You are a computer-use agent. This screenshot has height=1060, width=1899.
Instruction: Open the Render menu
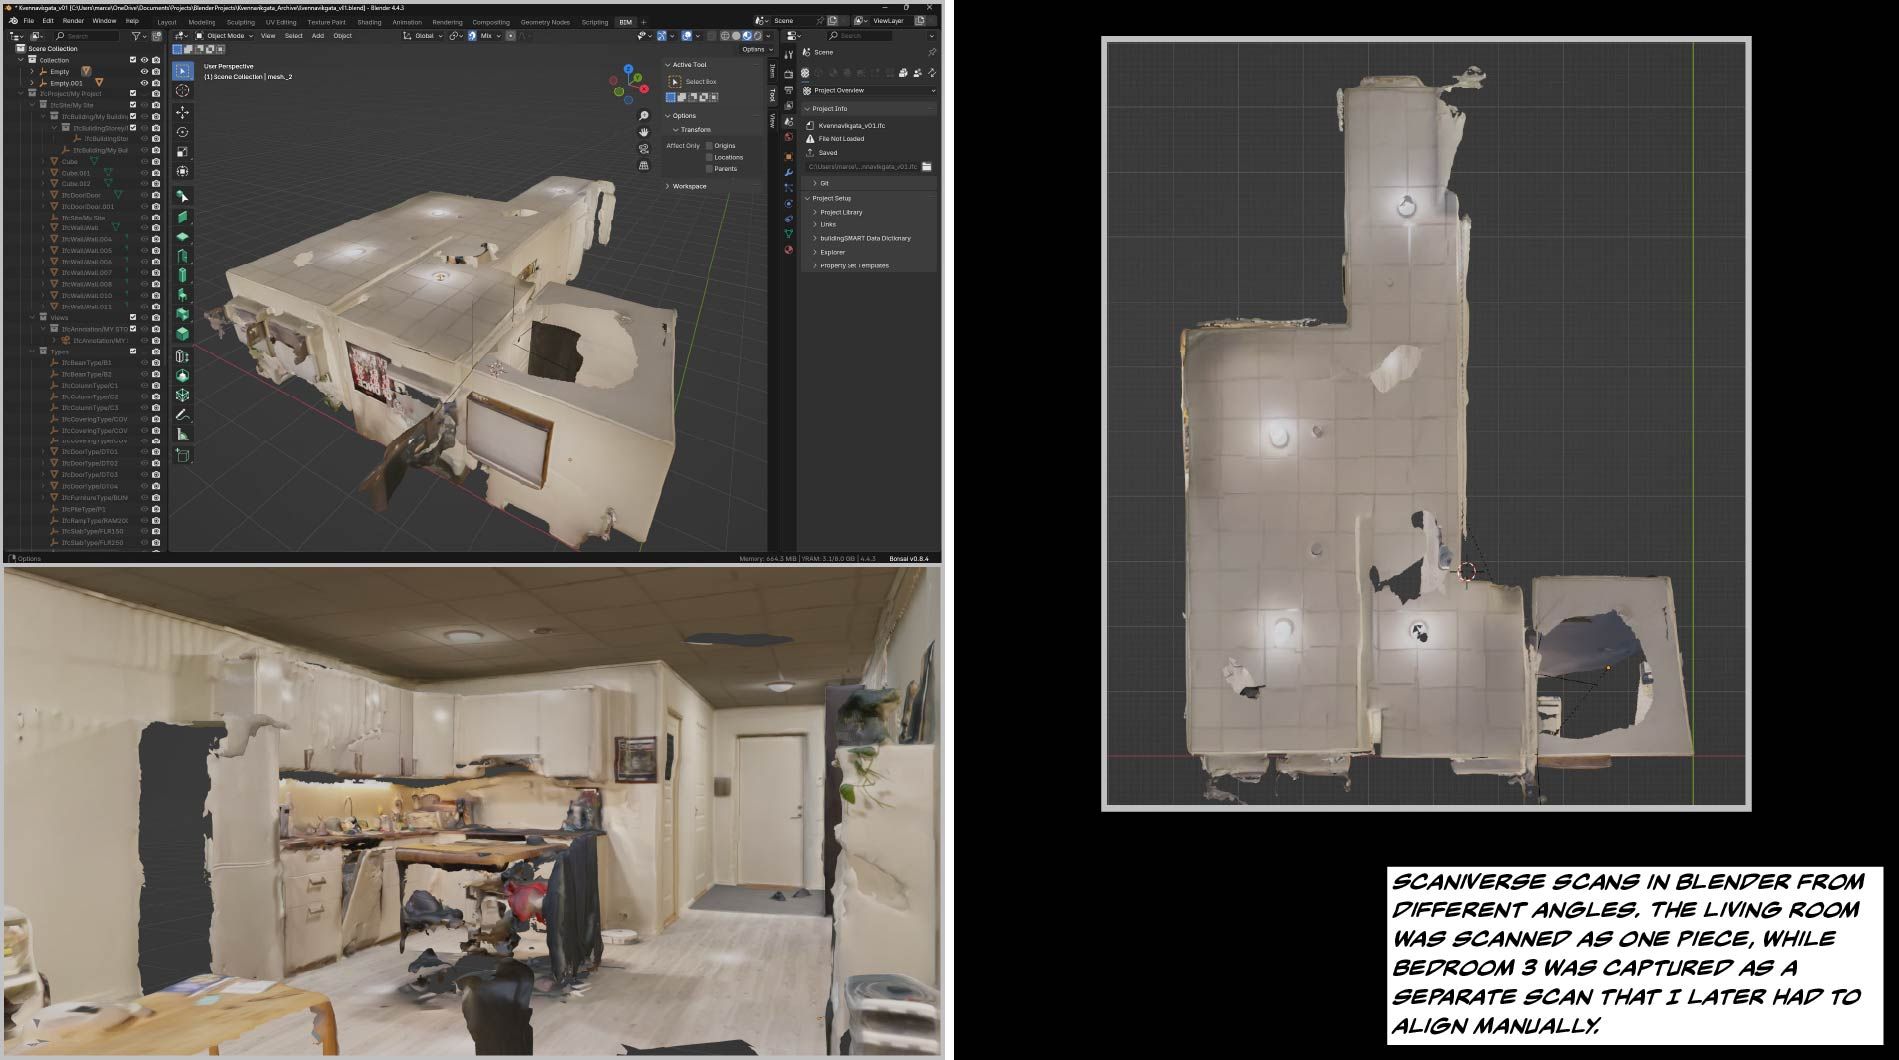(x=73, y=21)
